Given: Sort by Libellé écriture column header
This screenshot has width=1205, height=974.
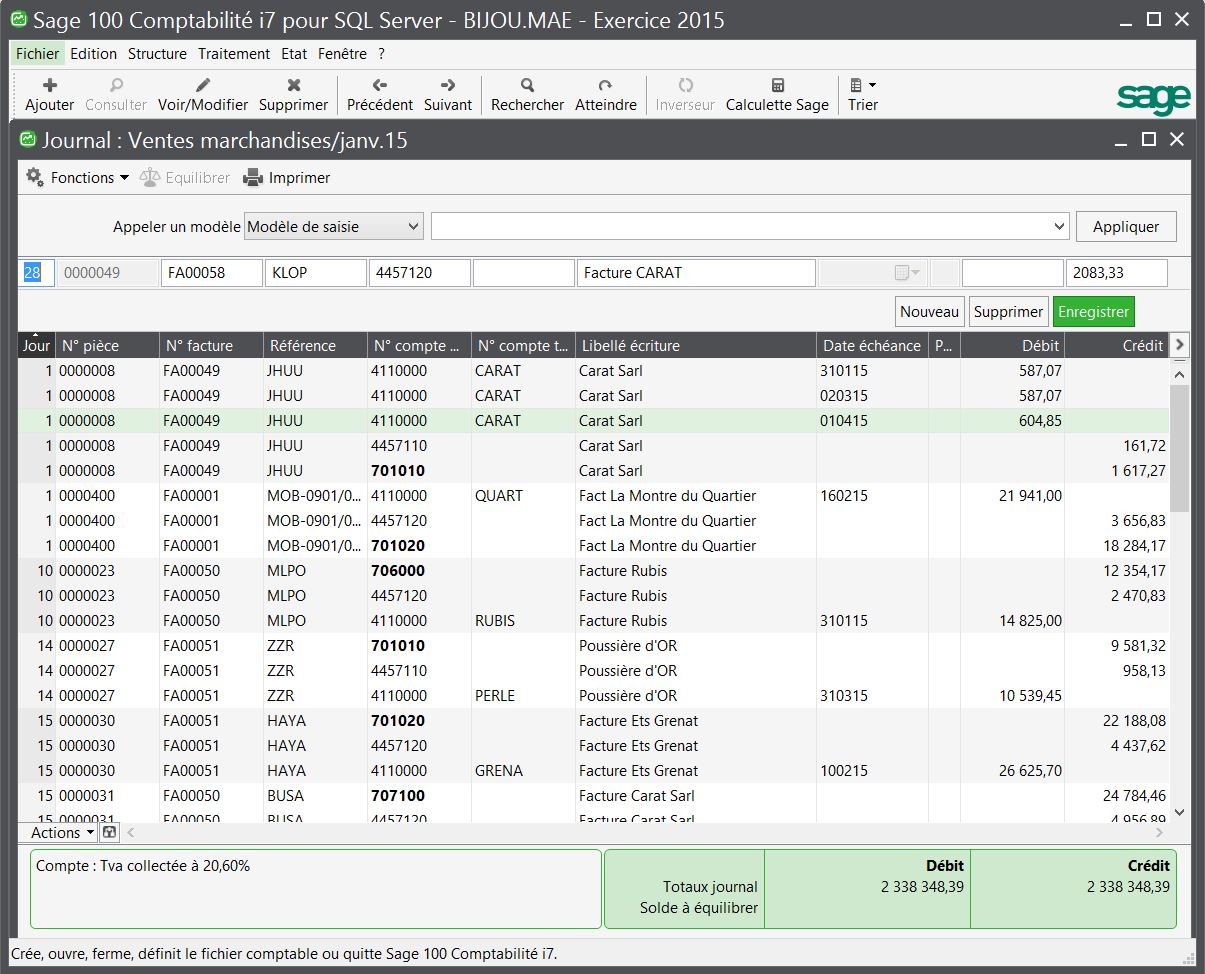Looking at the screenshot, I should click(x=696, y=345).
